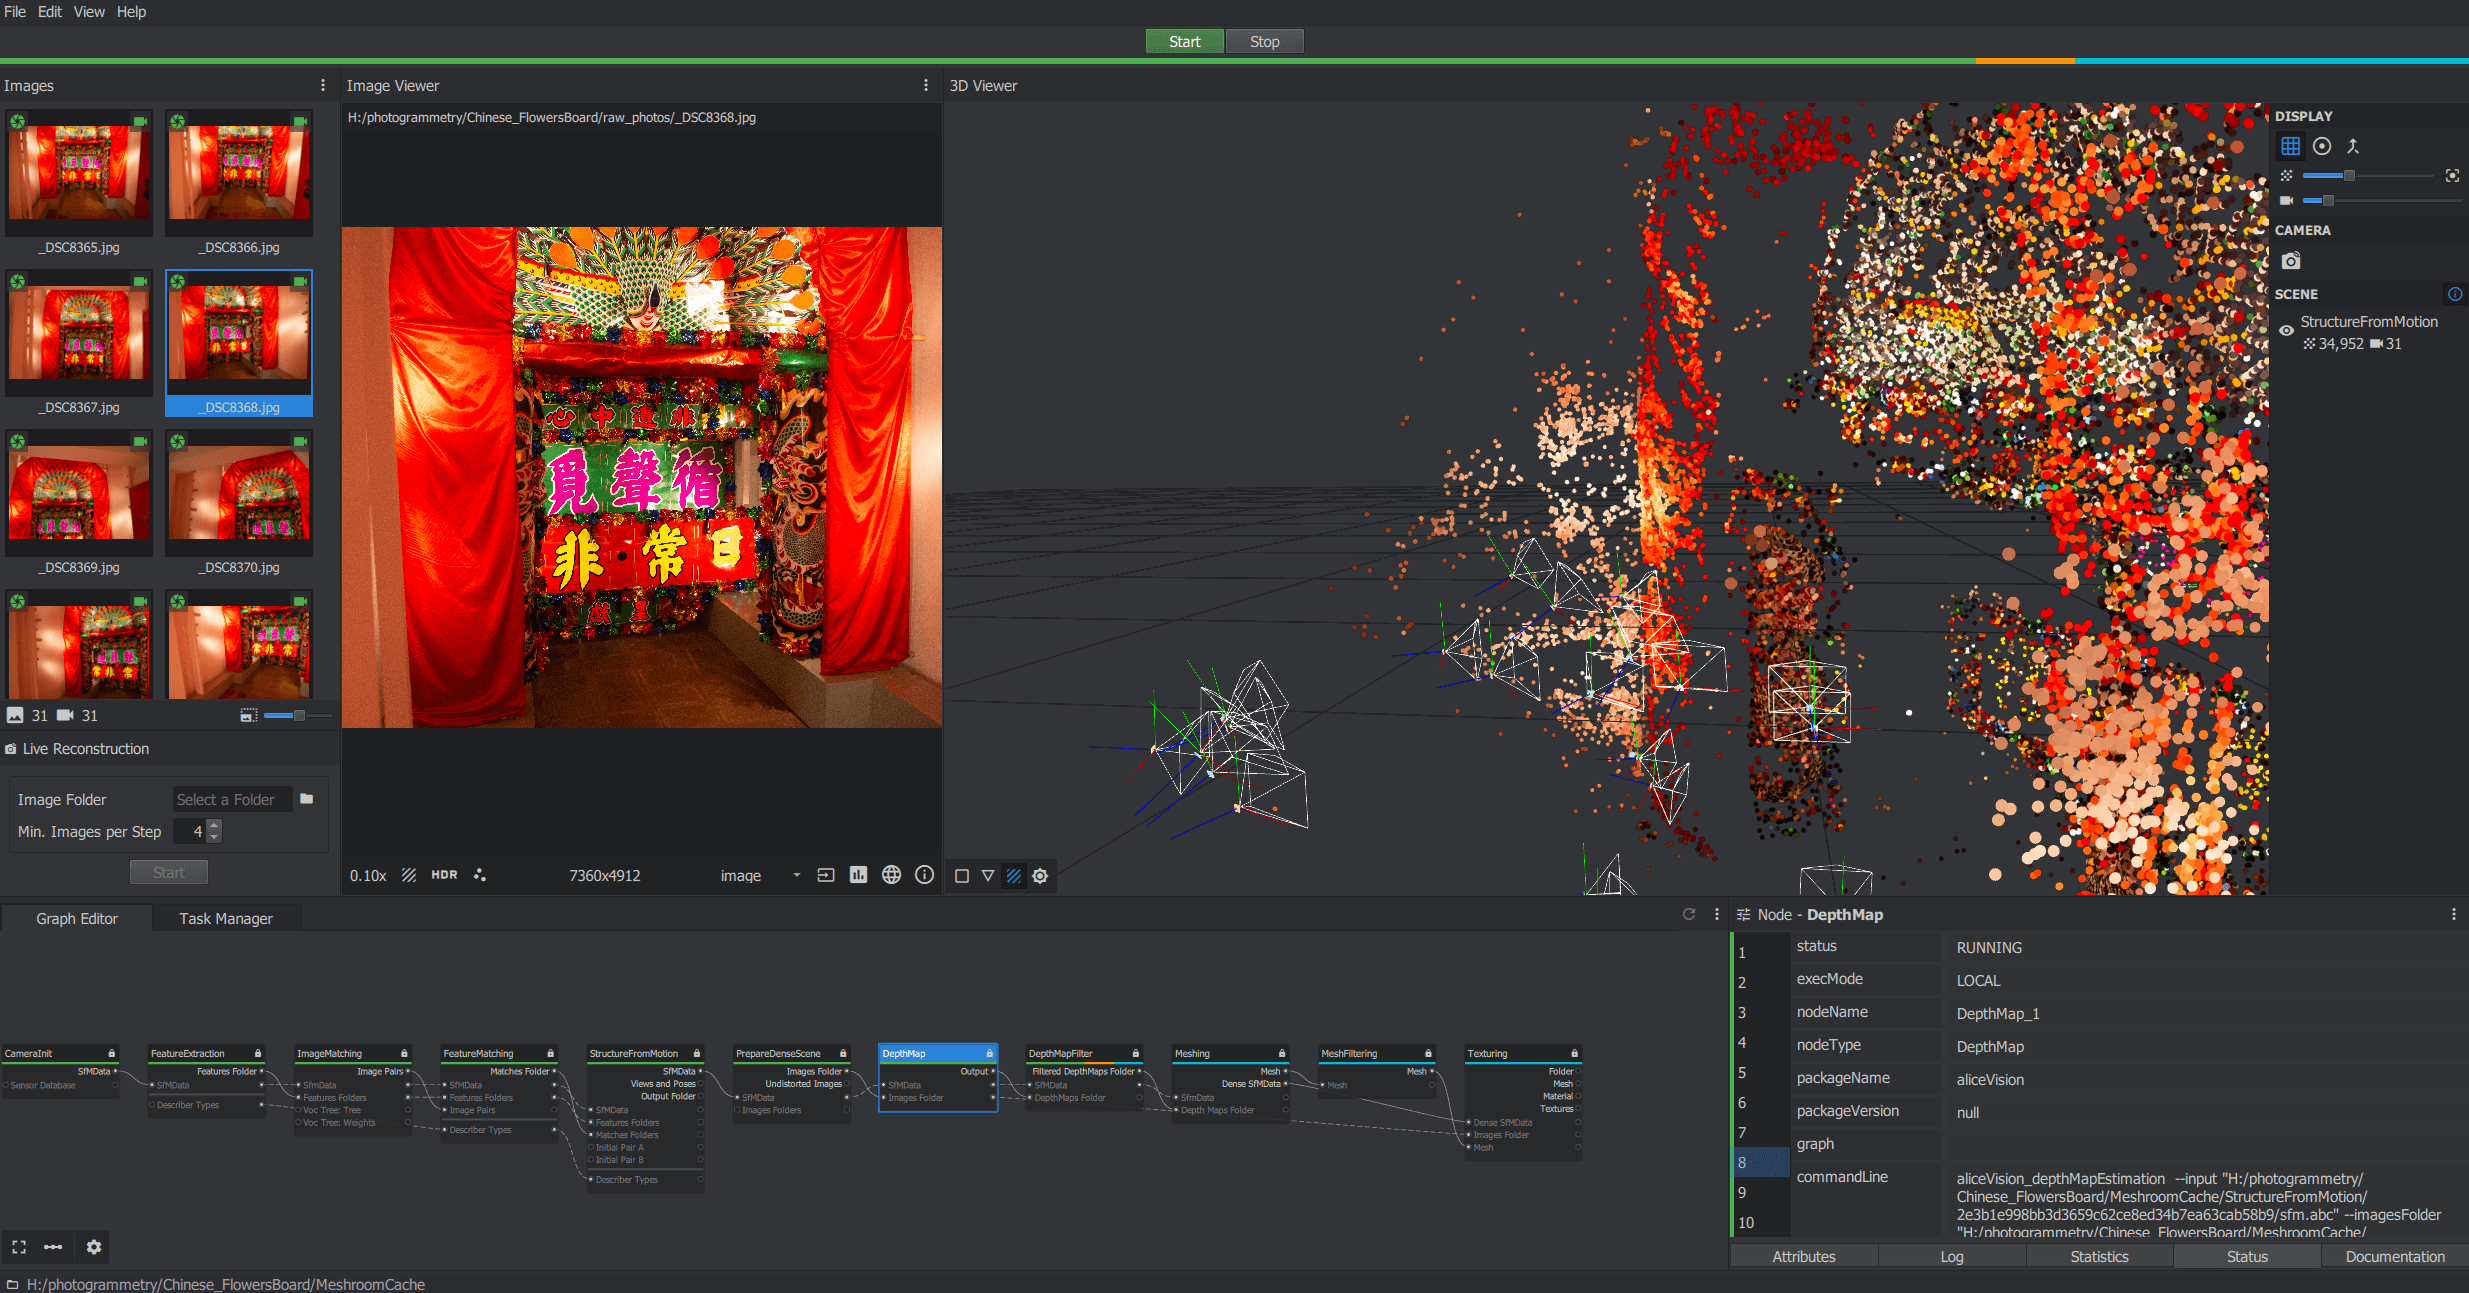Click the Start button in Live Reconstruction

(x=163, y=869)
